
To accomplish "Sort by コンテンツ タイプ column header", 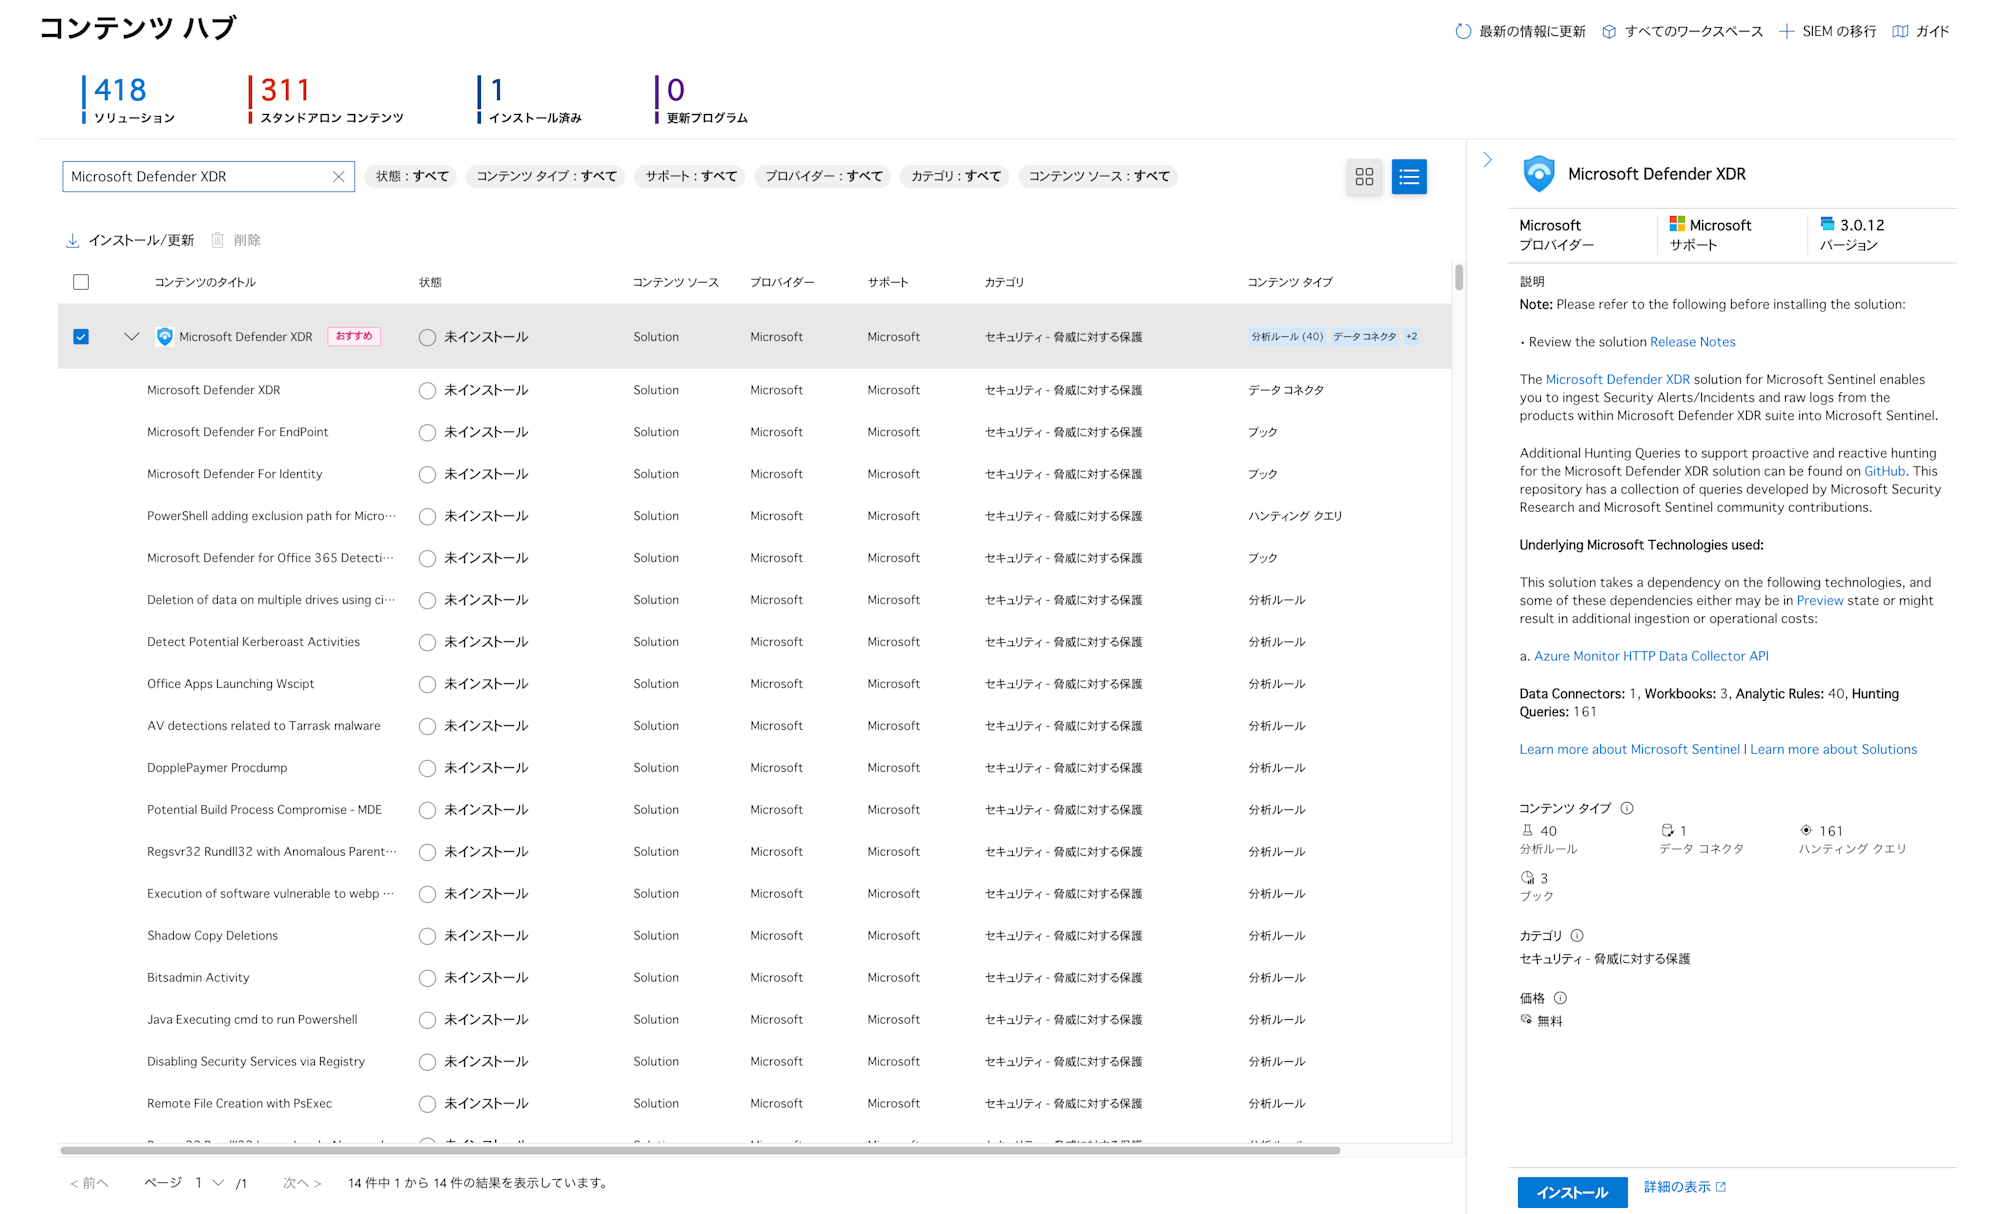I will pos(1290,282).
